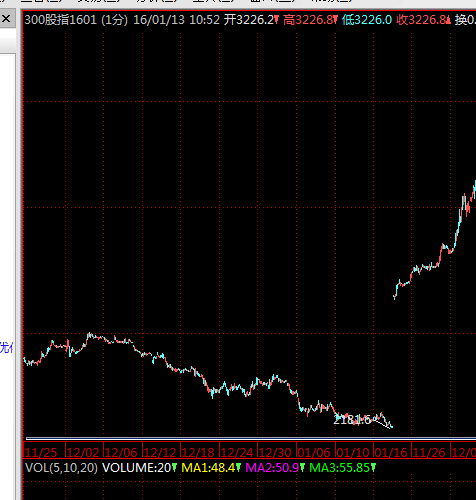Screen dimensions: 476x500
Task: Click the chart title 300股指1601 (1分)
Action: [x=76, y=20]
